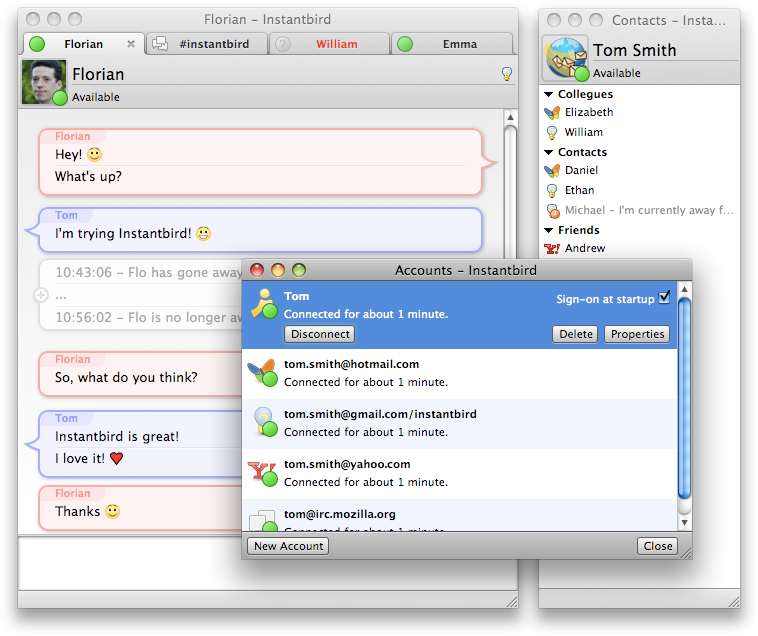This screenshot has height=636, width=758.
Task: Click the blue scrollbar thumb in the Accounts list
Action: 684,399
